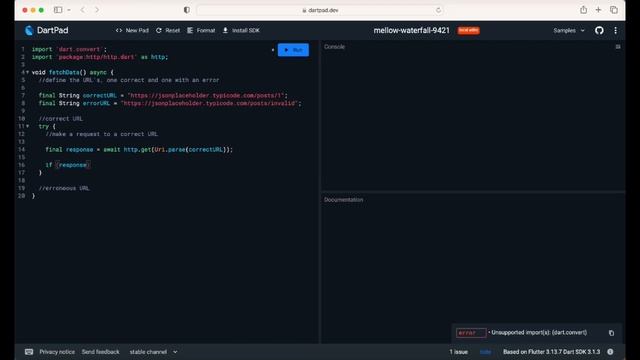Go forward in Safari
The width and height of the screenshot is (640, 360).
pos(97,10)
